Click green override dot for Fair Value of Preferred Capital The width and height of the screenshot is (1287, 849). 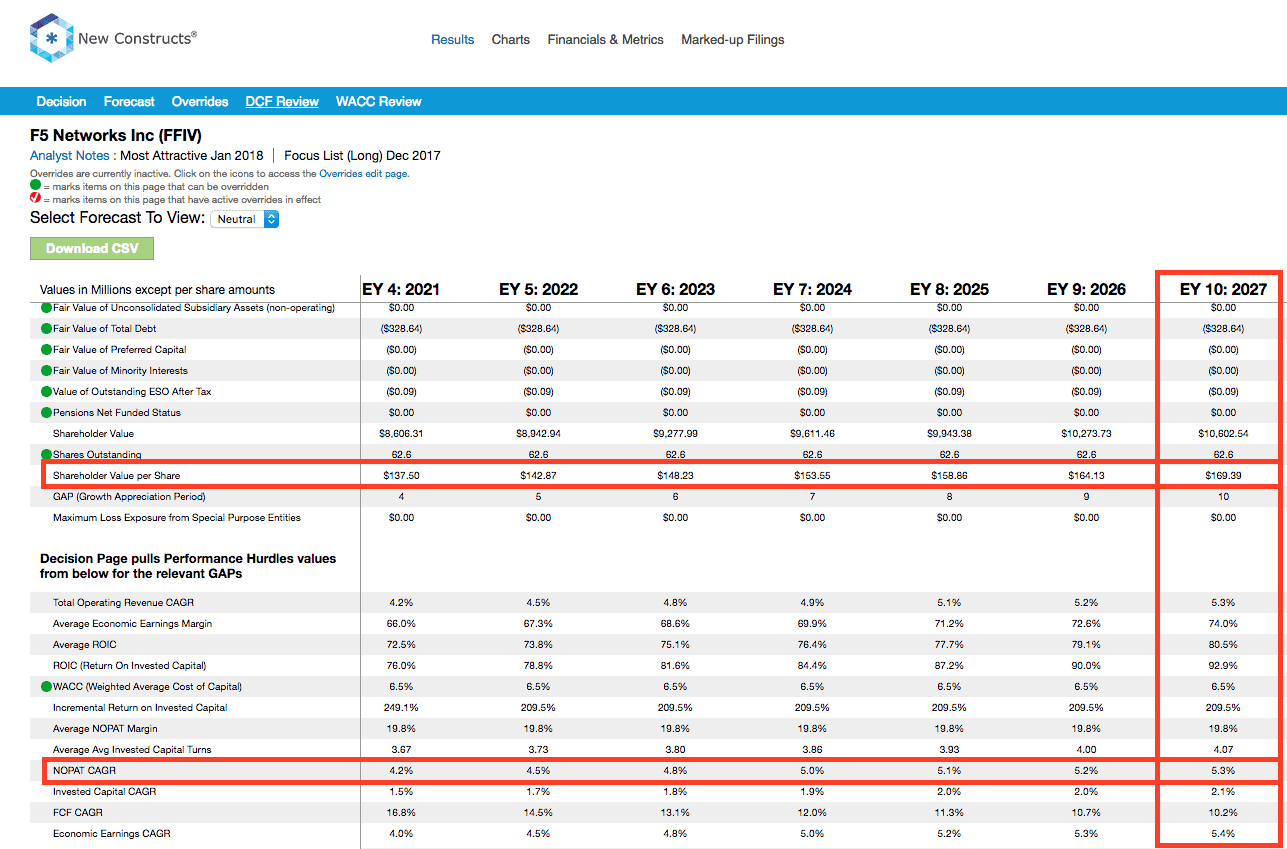tap(46, 349)
